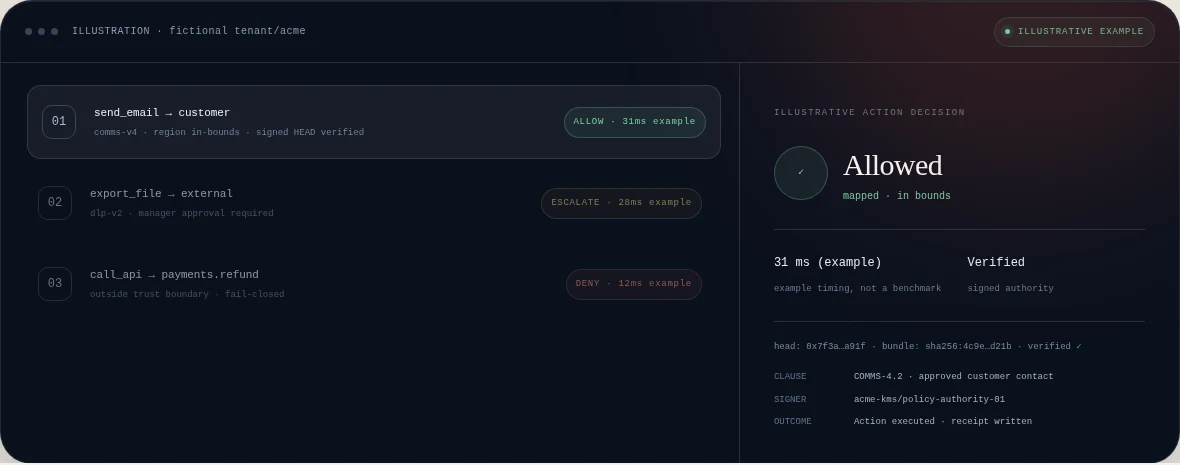Screen dimensions: 1180x465
Task: Click outside trust boundary · fail-closed subtitle
Action: [187, 294]
